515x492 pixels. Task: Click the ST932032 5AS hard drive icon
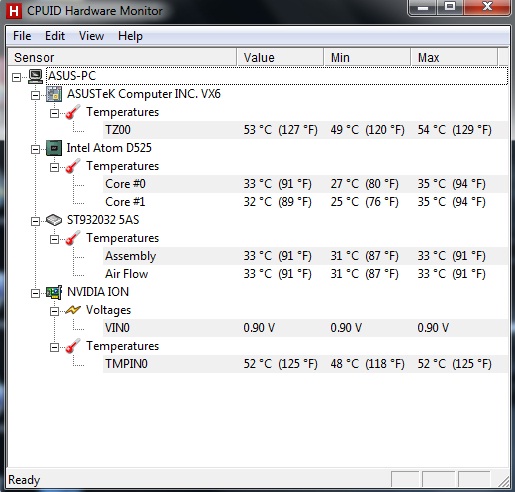pyautogui.click(x=54, y=220)
